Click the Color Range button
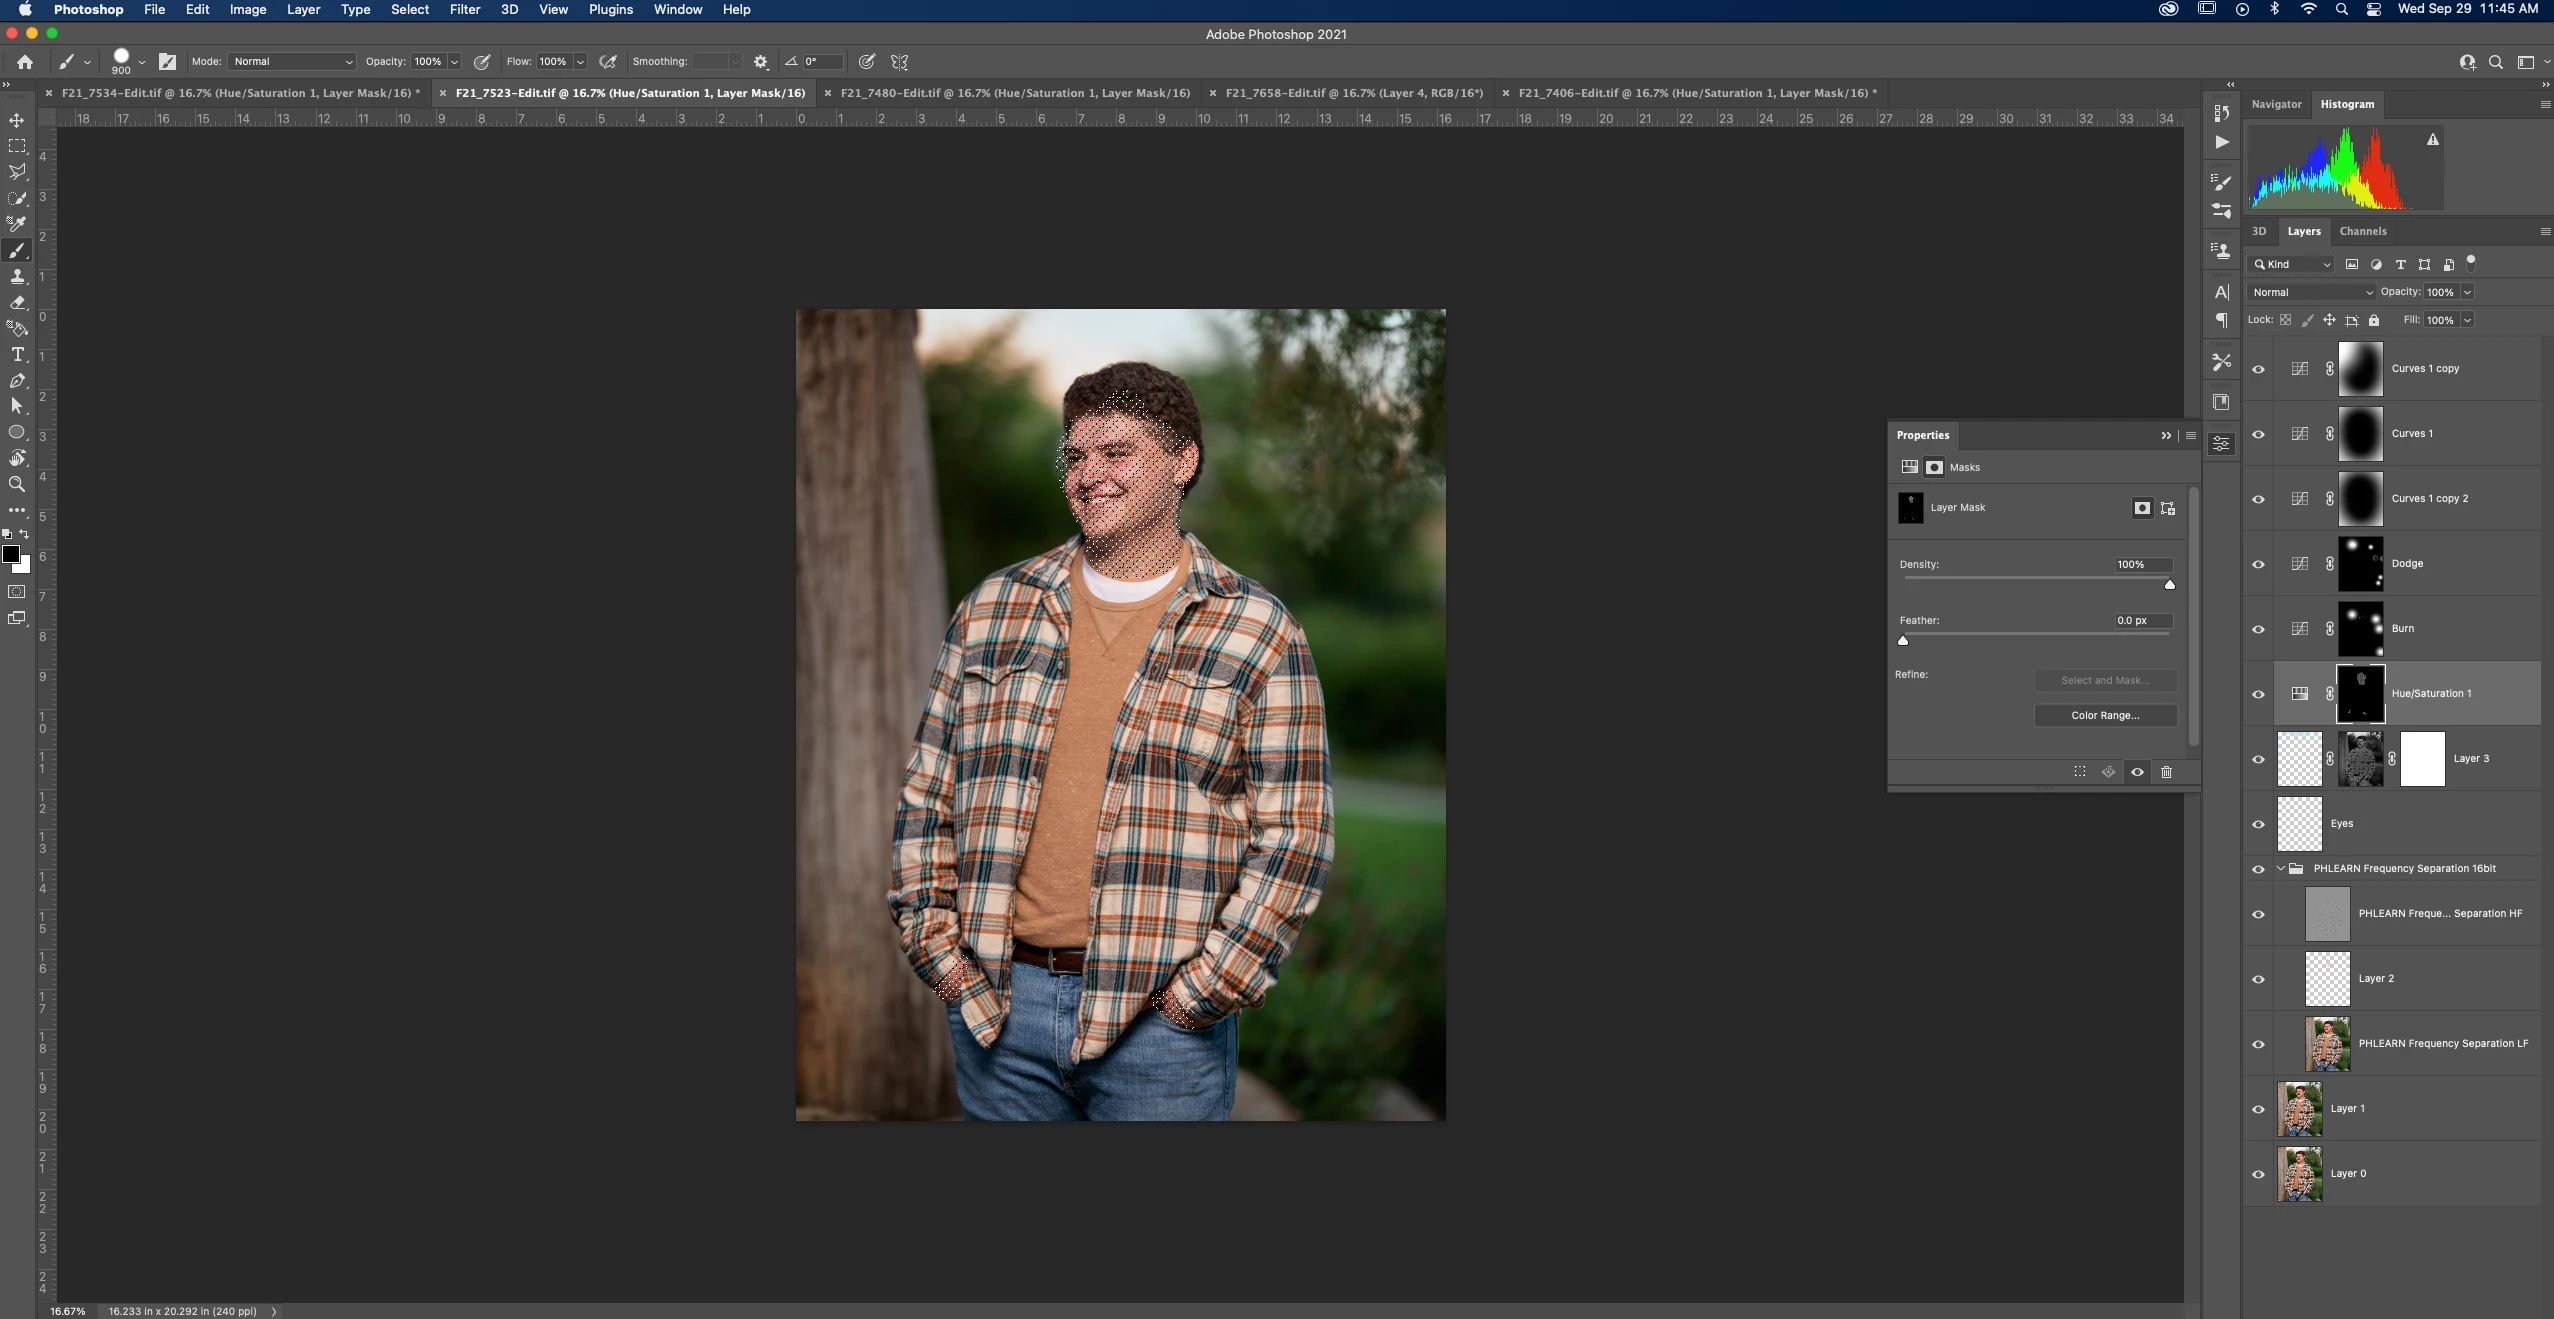Image resolution: width=2554 pixels, height=1319 pixels. 2105,716
